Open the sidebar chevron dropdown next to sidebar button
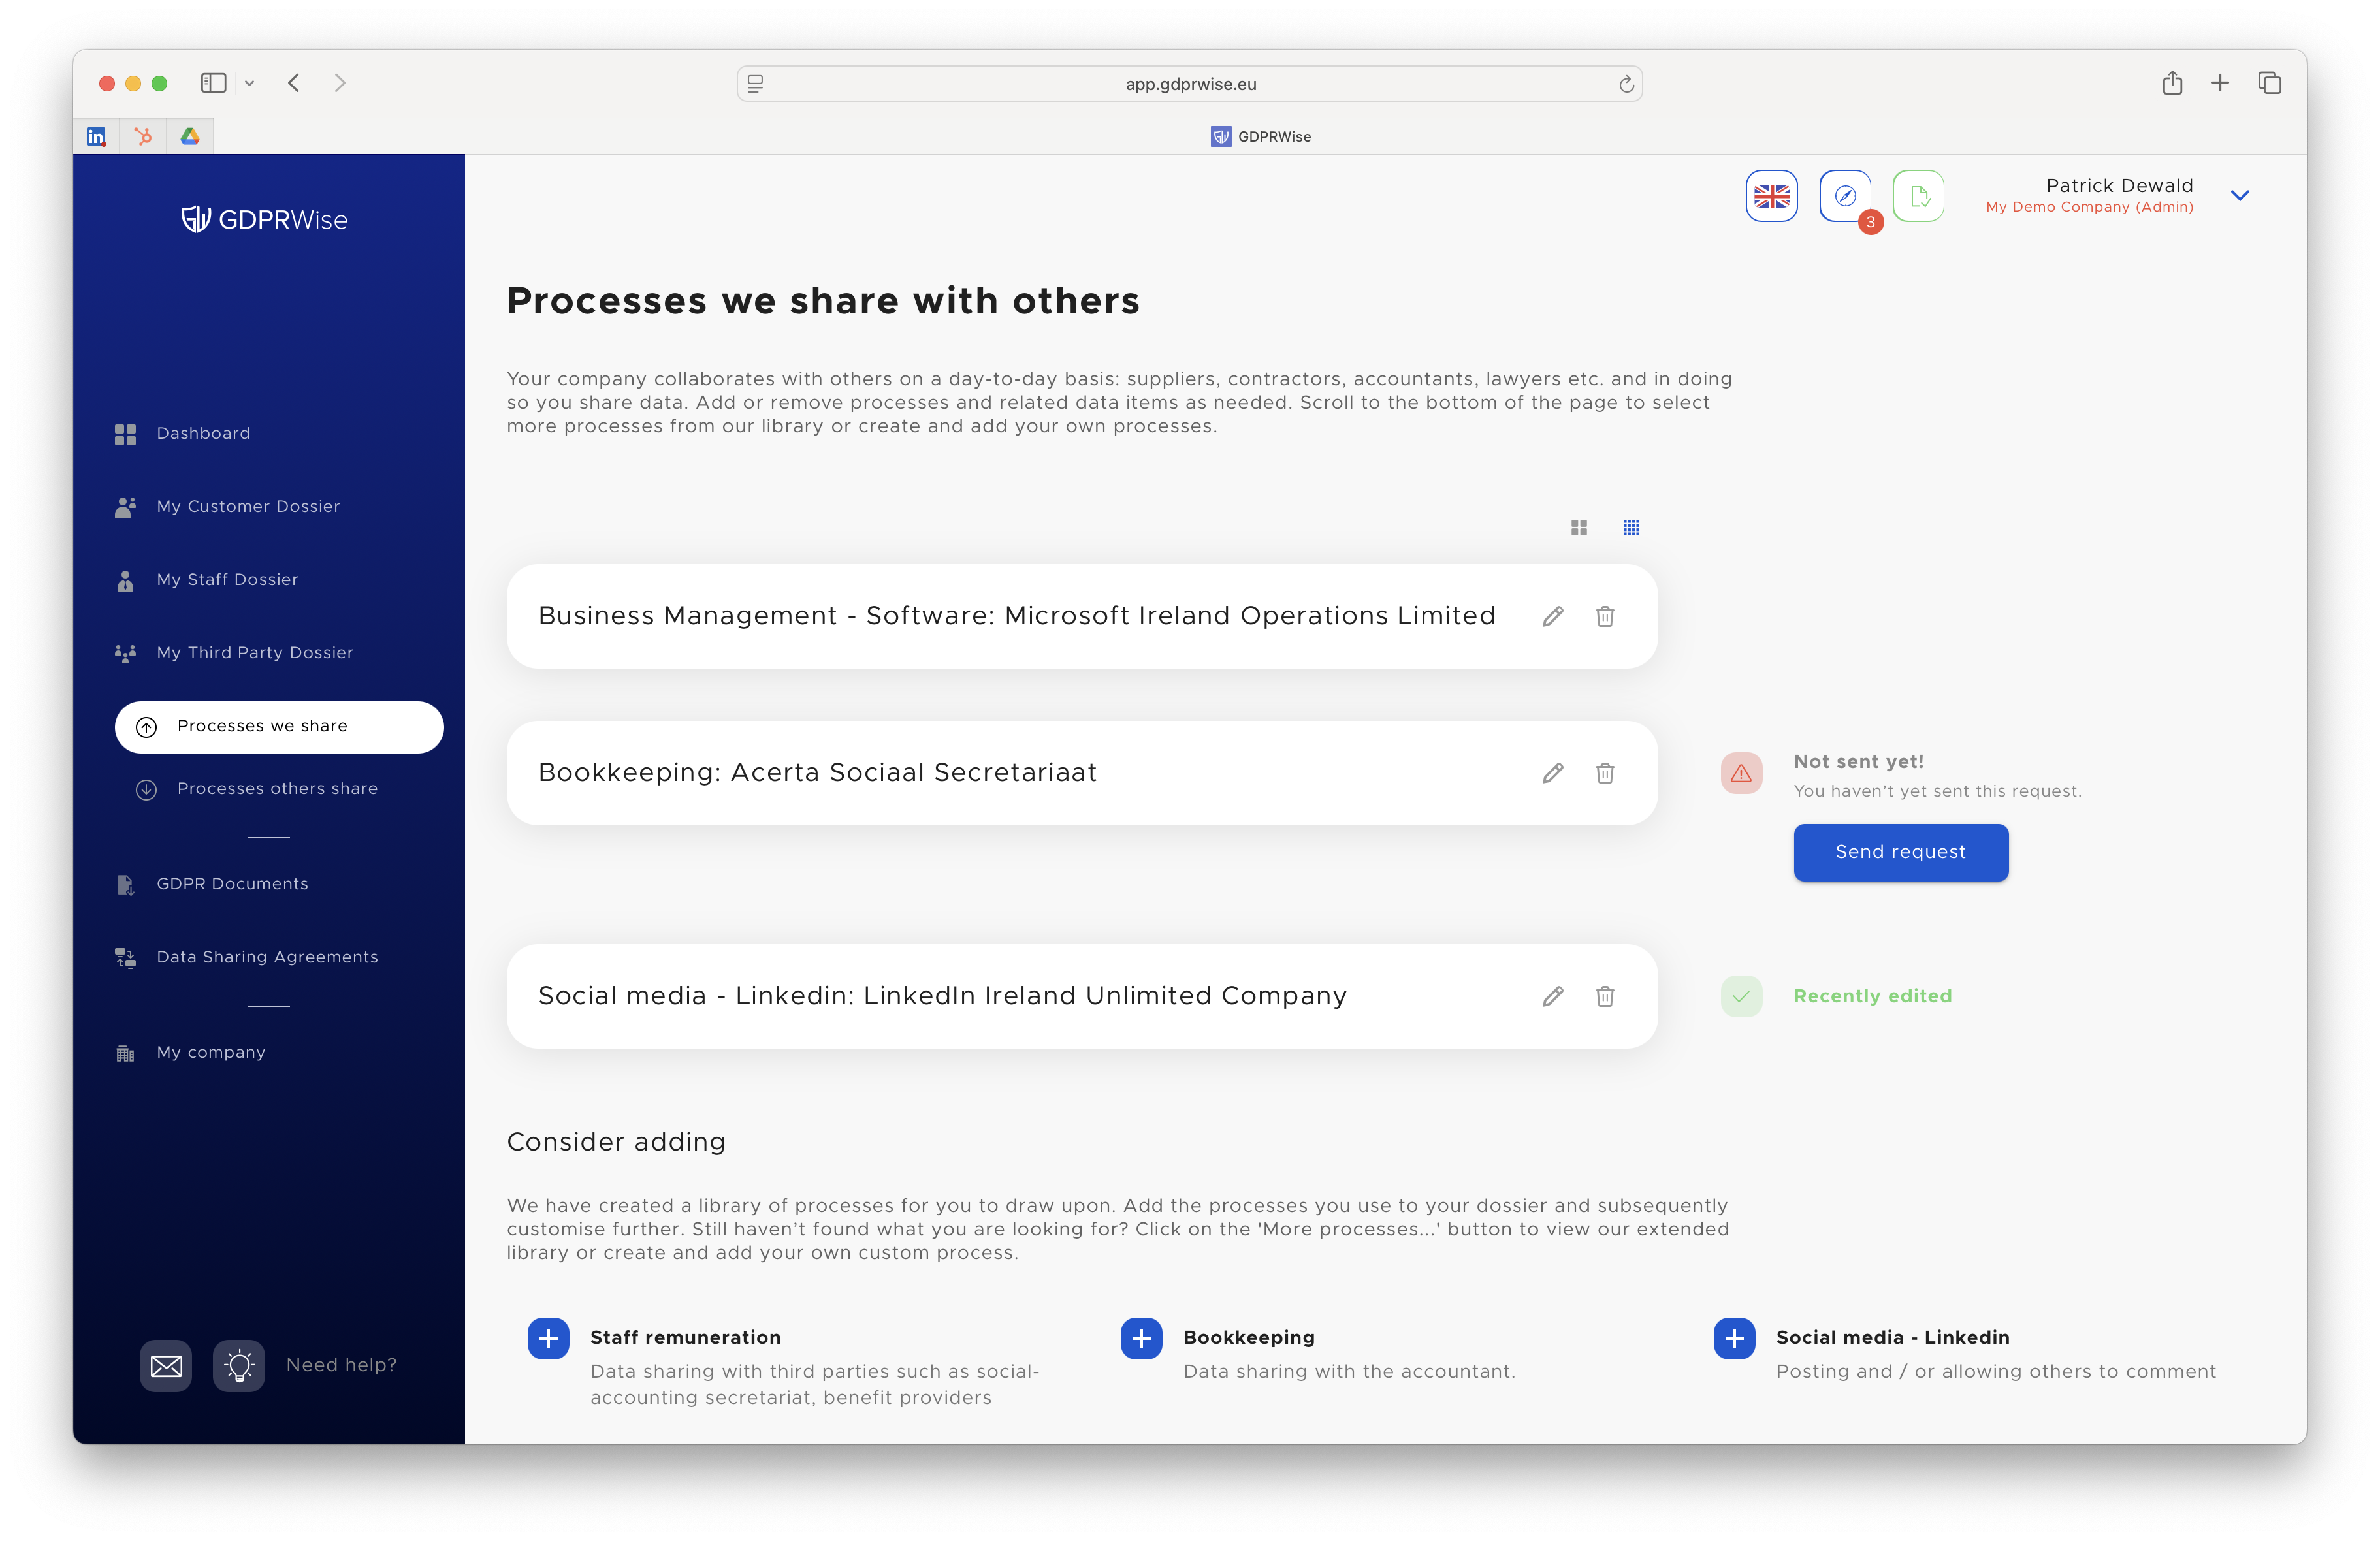2380x1541 pixels. coord(250,83)
